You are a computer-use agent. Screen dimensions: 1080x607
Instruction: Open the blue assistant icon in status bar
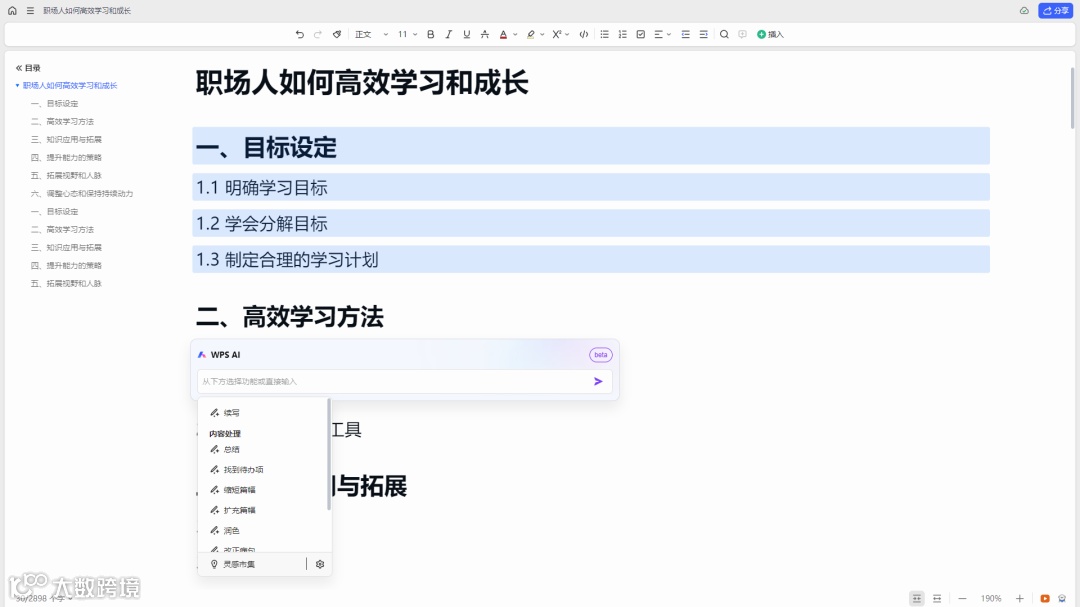pos(1062,598)
